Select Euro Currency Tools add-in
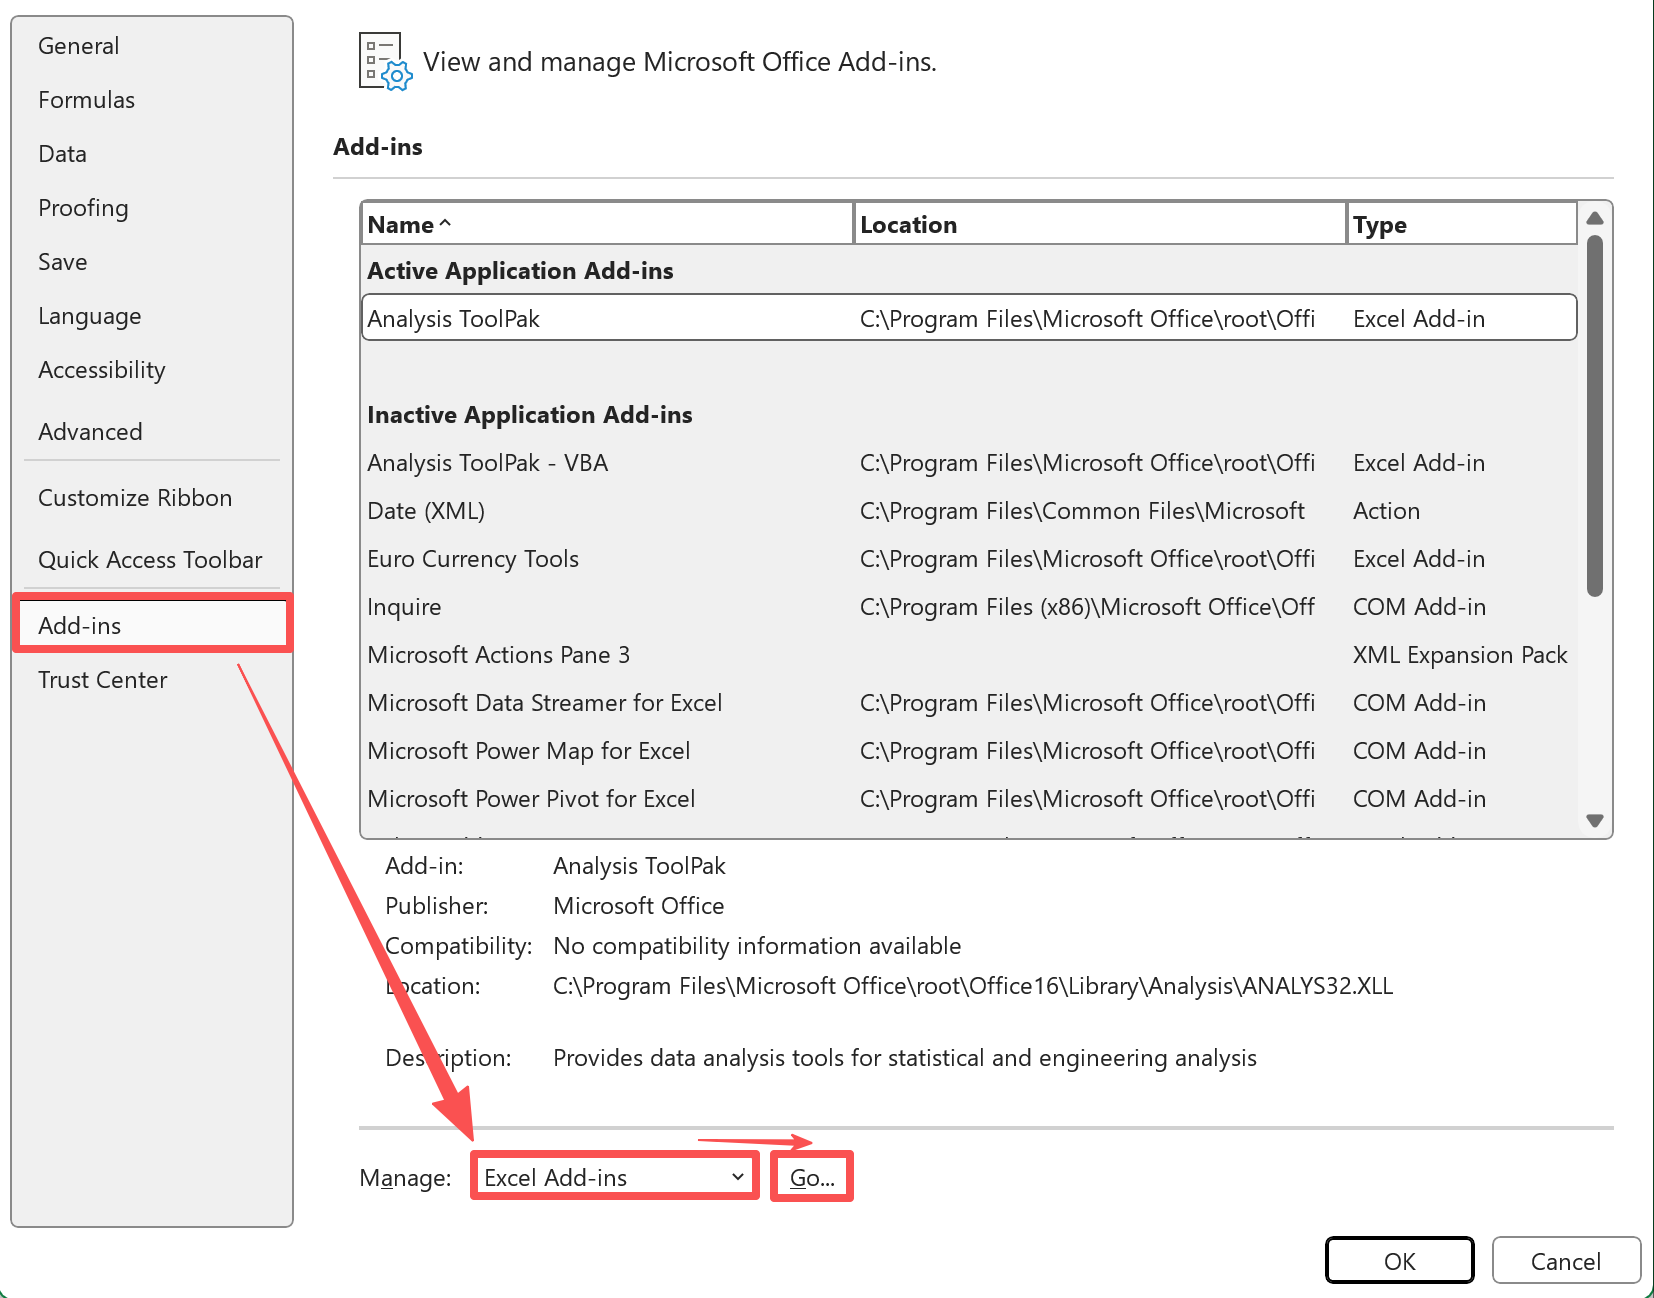The height and width of the screenshot is (1298, 1654). pyautogui.click(x=473, y=559)
